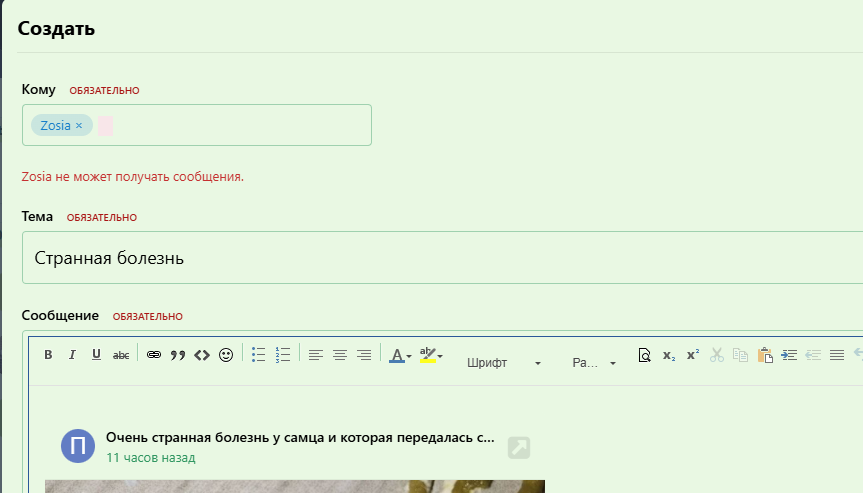Image resolution: width=863 pixels, height=493 pixels.
Task: Toggle underline formatting
Action: tap(96, 355)
